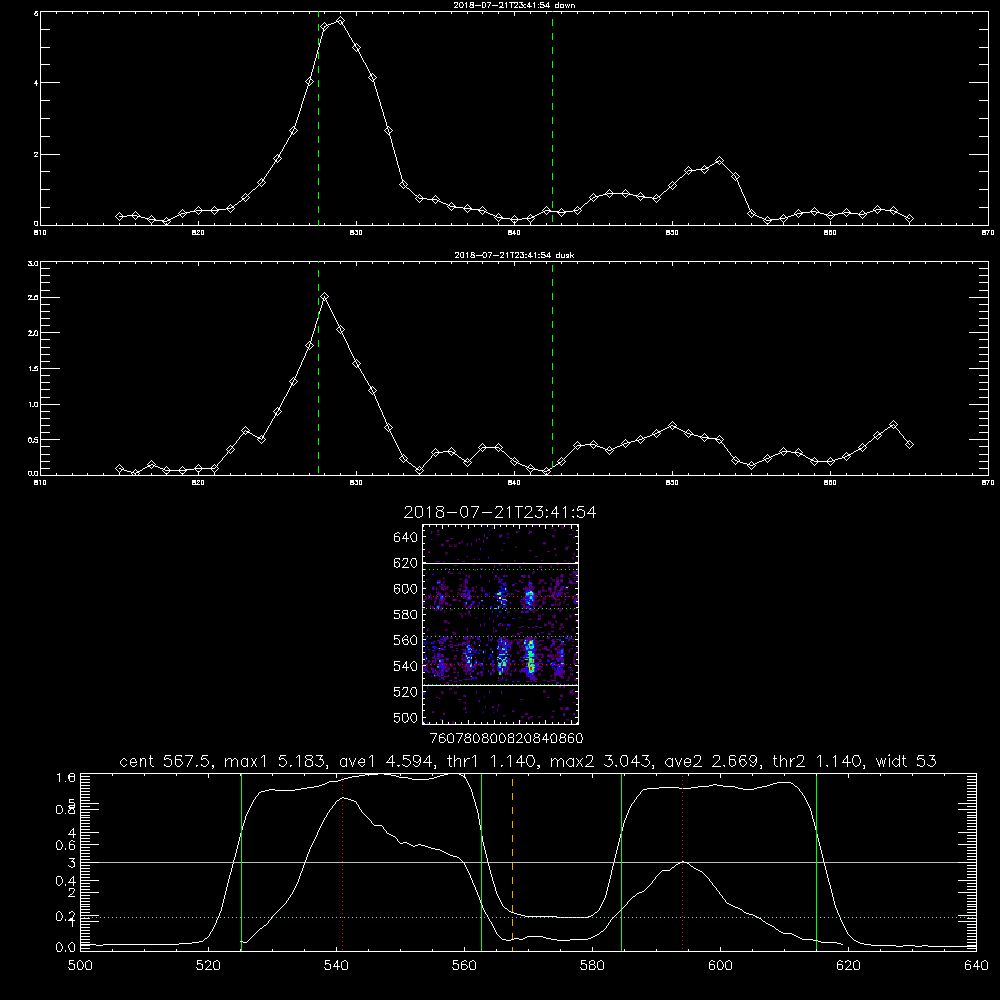
Task: Click the green vertical line at 525
Action: point(241,862)
